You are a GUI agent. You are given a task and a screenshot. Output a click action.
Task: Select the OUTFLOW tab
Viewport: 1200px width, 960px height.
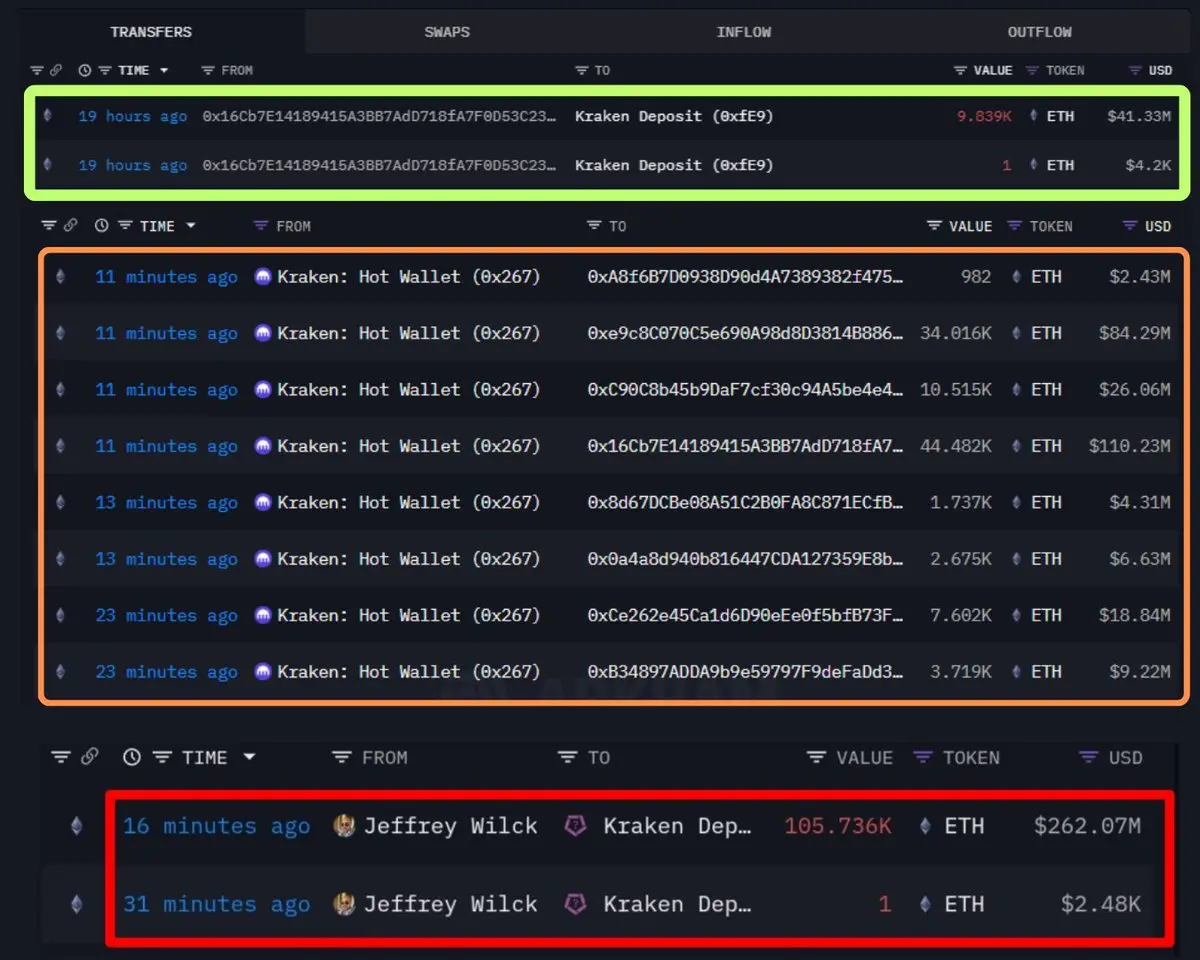point(1040,32)
